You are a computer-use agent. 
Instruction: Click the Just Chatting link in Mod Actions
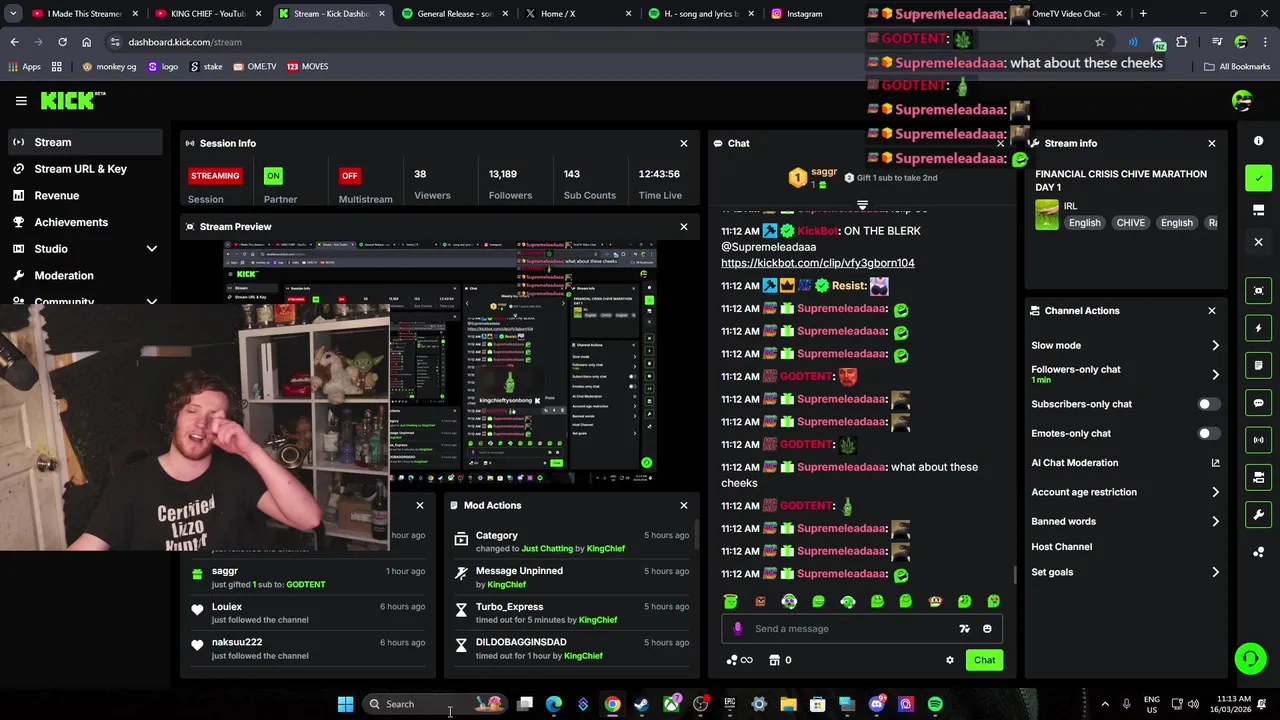tap(547, 549)
